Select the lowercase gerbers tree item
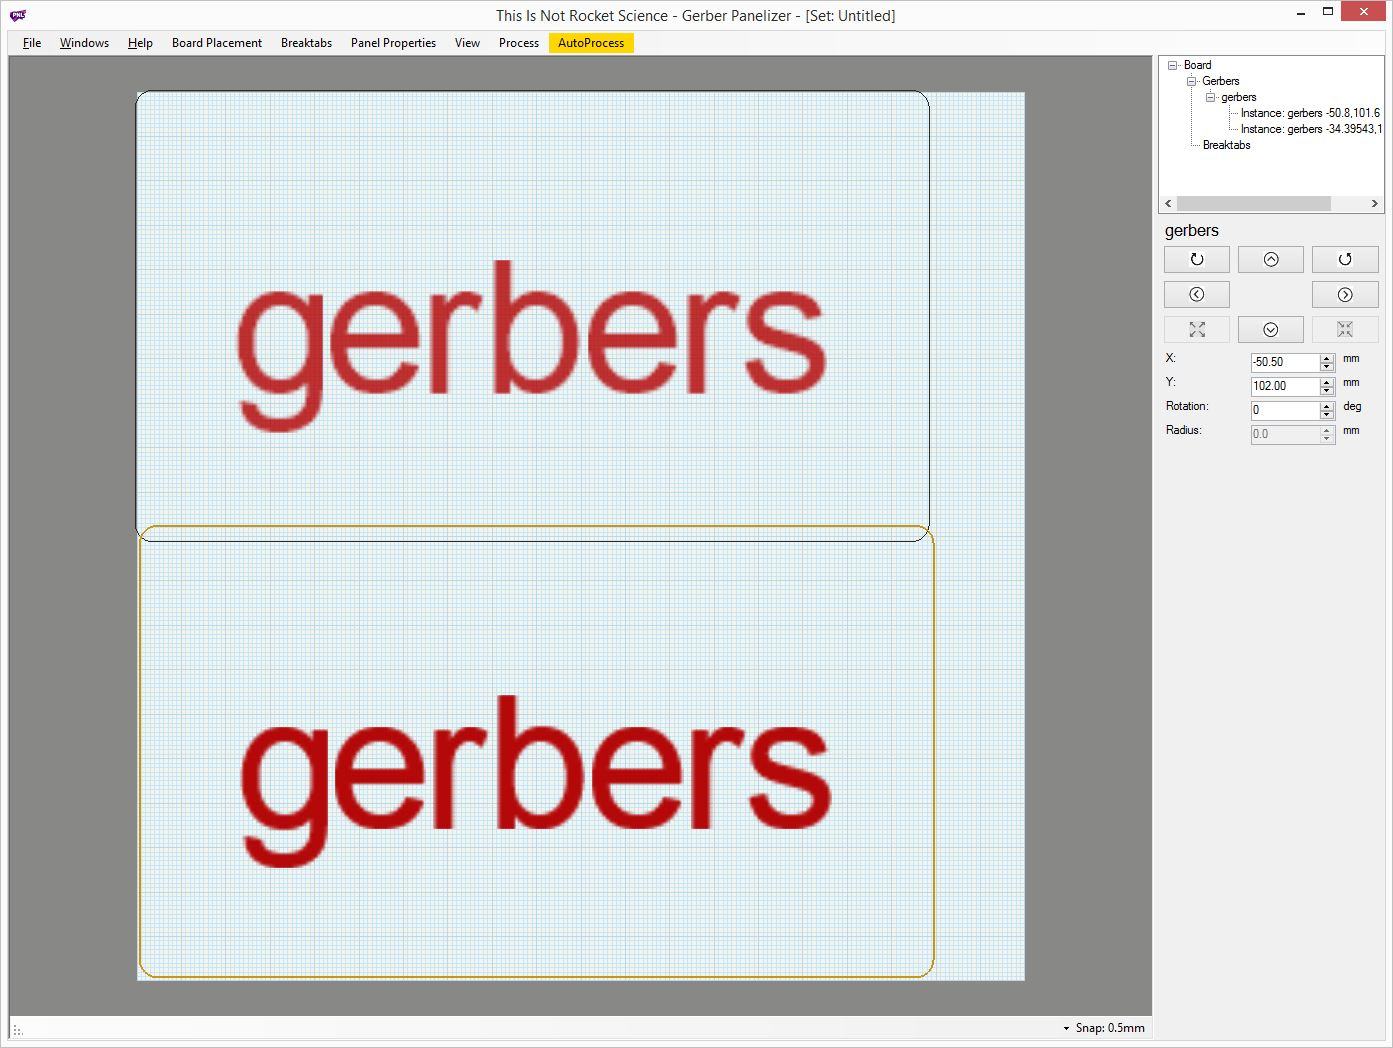The image size is (1393, 1048). click(1238, 97)
